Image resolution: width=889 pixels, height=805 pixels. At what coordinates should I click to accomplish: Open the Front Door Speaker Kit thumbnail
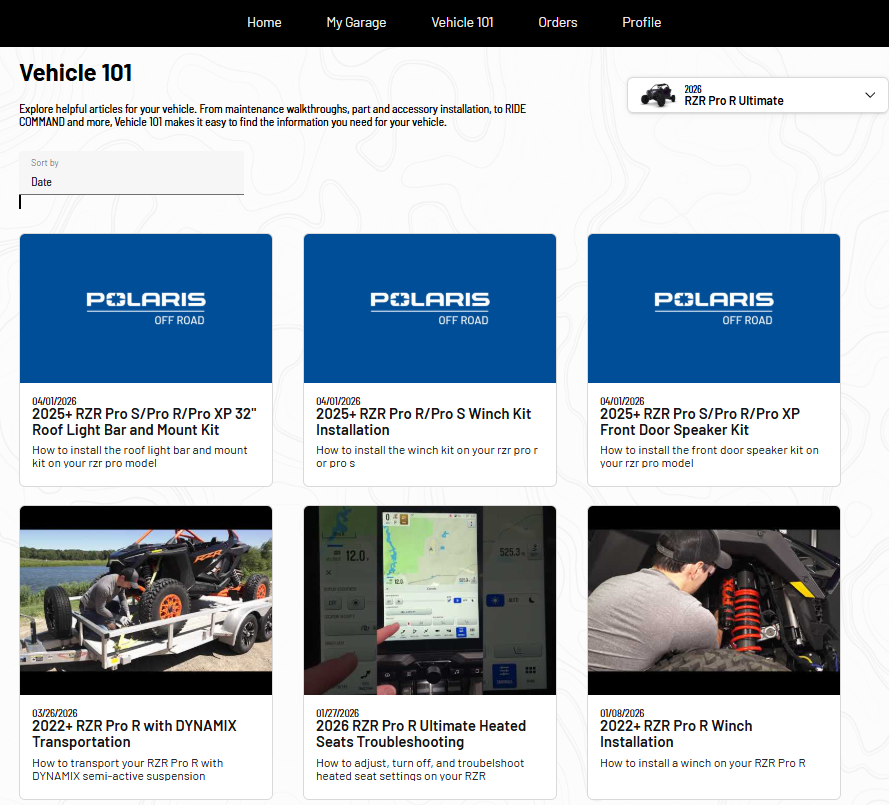pyautogui.click(x=714, y=308)
